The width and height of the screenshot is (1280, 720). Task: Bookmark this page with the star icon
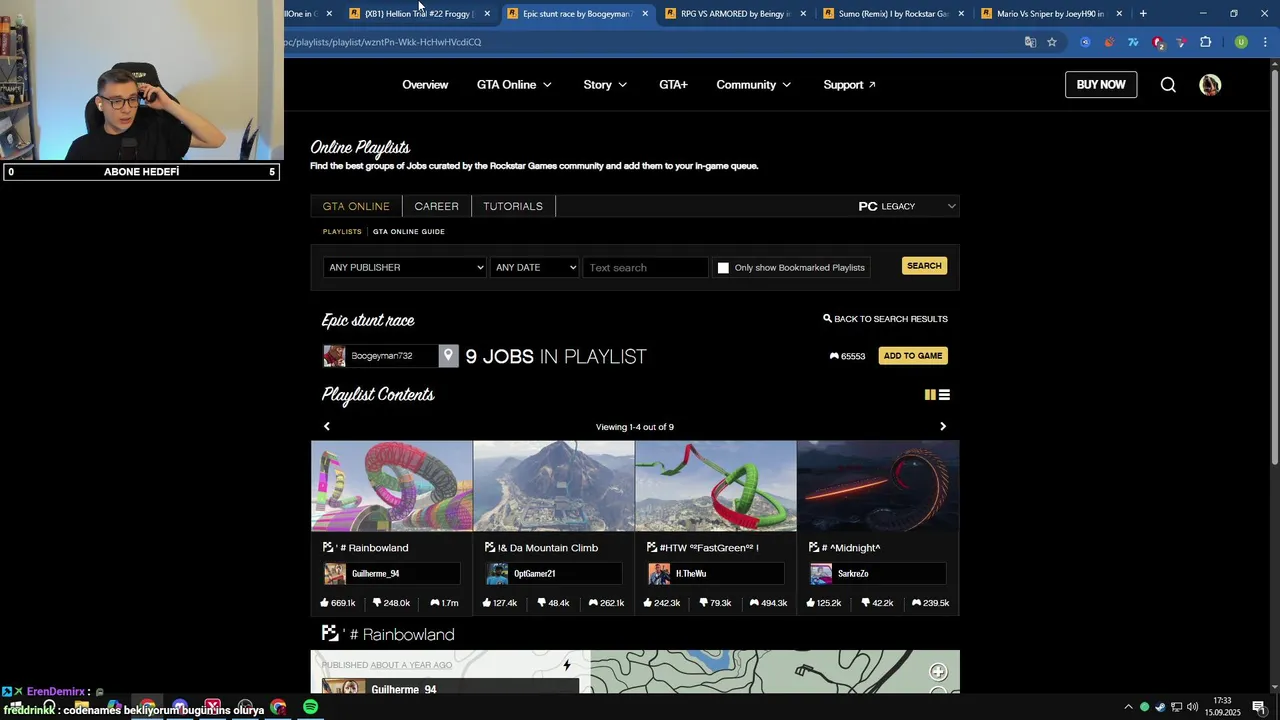[1052, 42]
